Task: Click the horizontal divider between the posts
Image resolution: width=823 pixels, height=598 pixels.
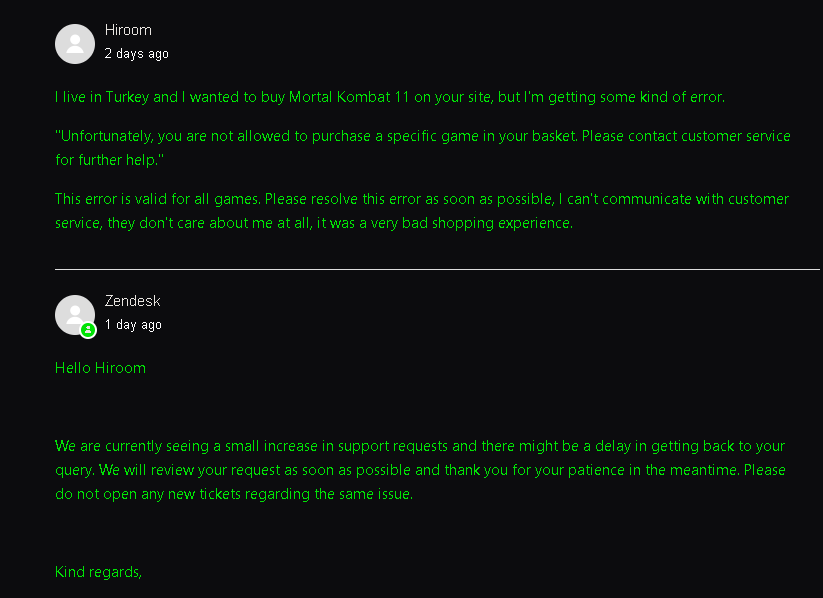Action: tap(437, 269)
